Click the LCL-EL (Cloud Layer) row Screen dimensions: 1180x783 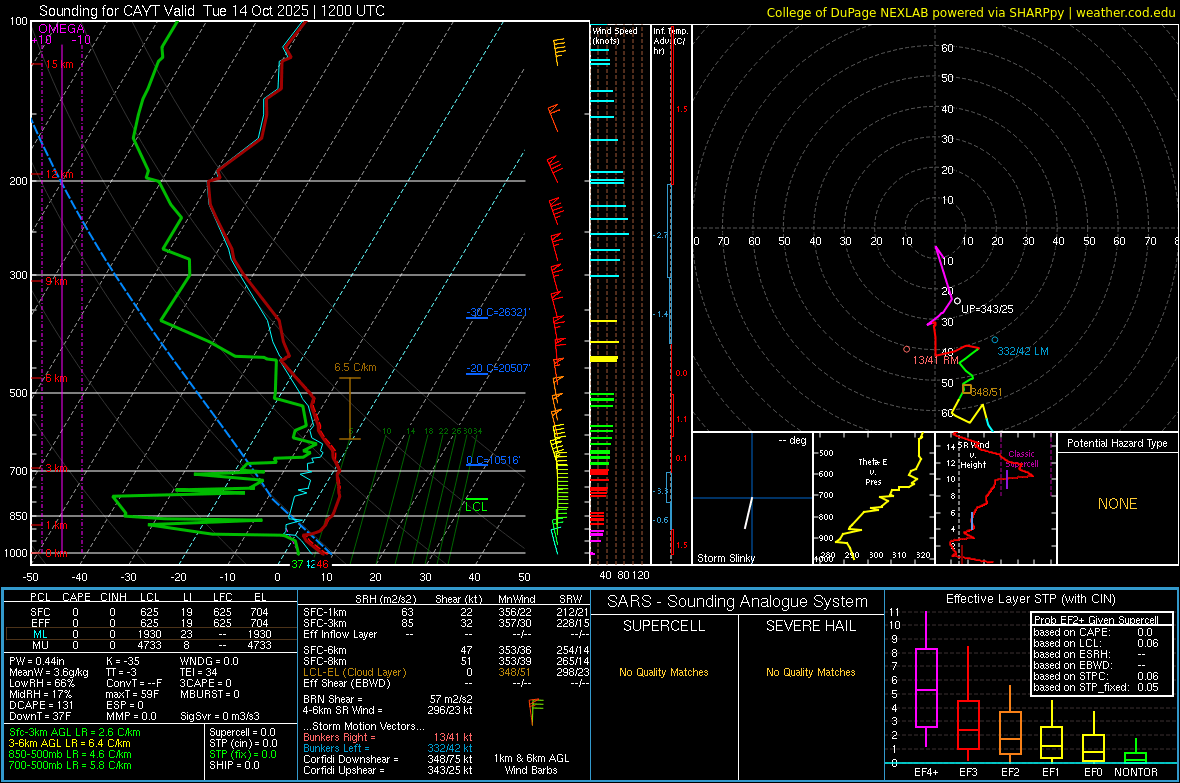click(446, 672)
